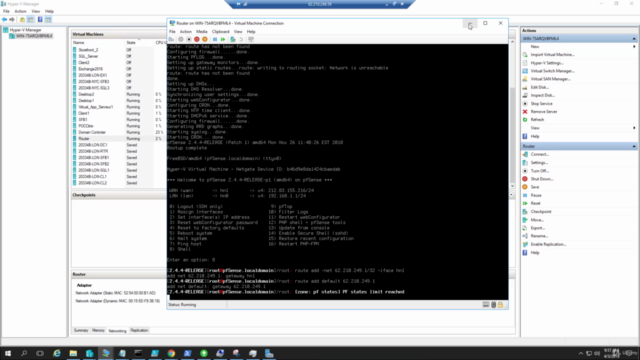Click Export in Router actions
The height and width of the screenshot is (360, 640).
click(538, 228)
